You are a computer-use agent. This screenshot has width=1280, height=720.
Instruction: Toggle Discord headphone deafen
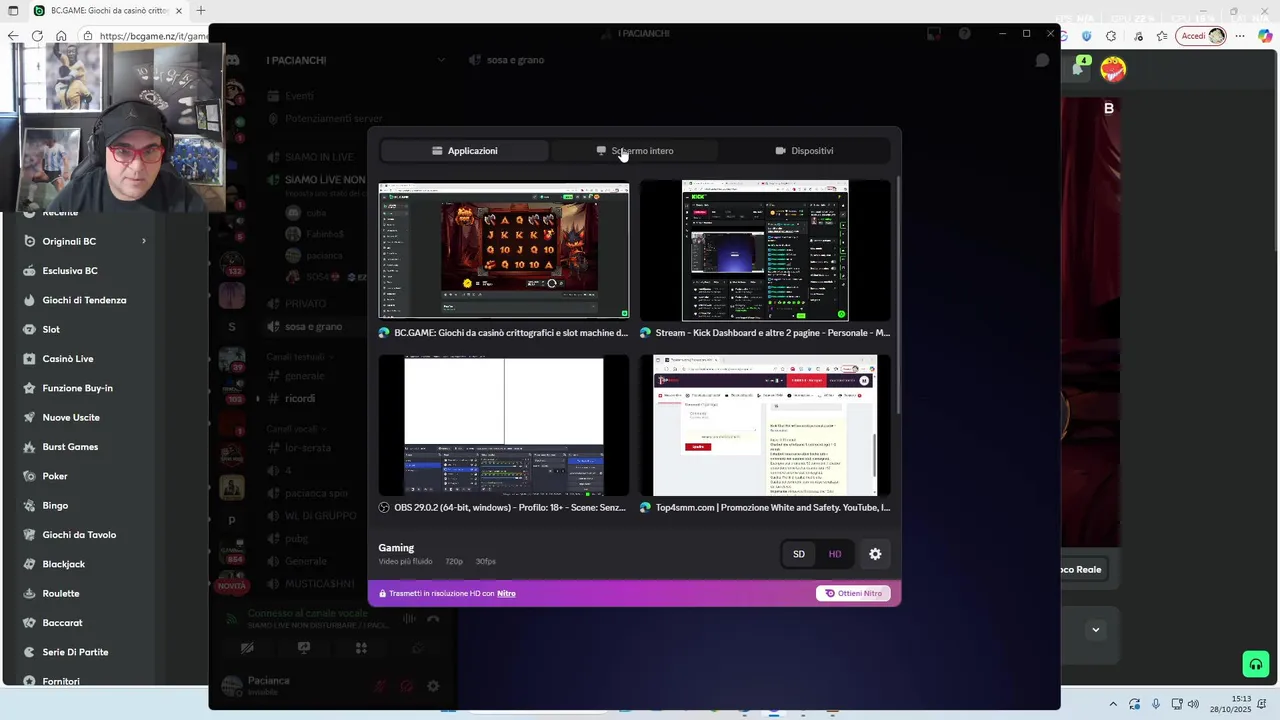point(406,686)
